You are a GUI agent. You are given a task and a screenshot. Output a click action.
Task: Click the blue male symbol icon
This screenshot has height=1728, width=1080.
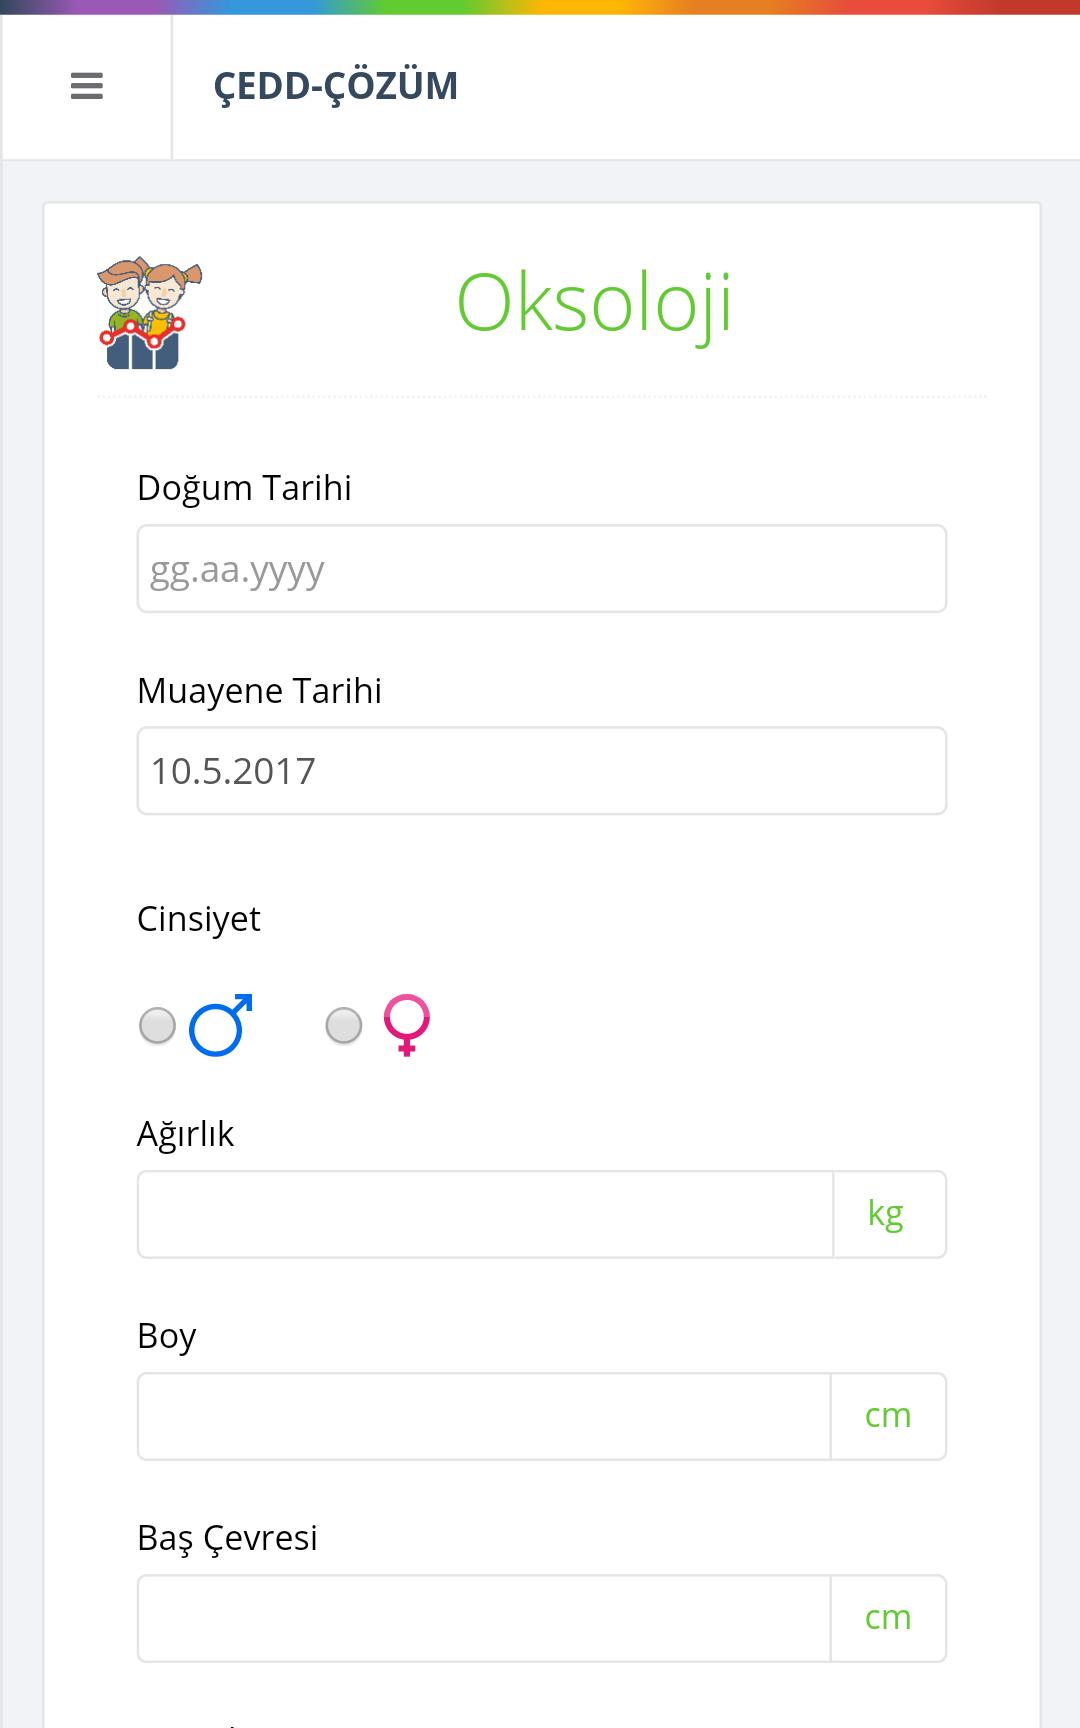click(221, 1025)
